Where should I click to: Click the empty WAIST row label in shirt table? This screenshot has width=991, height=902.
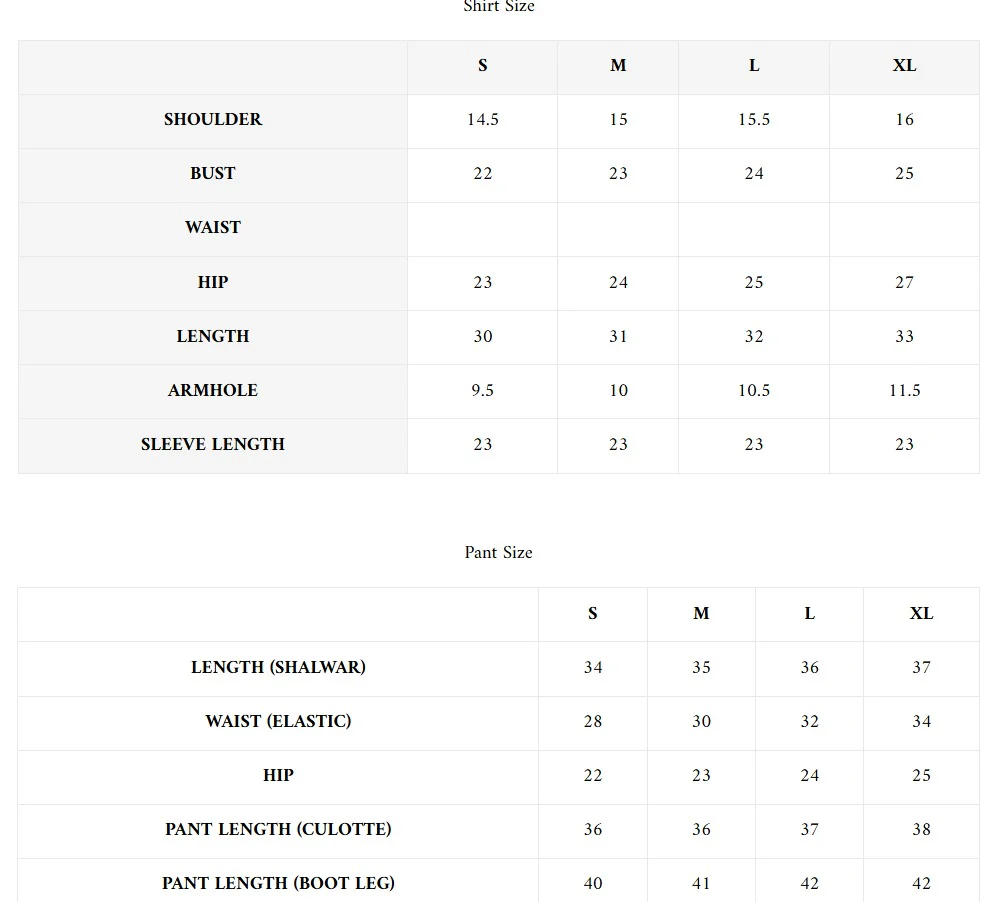click(x=213, y=228)
